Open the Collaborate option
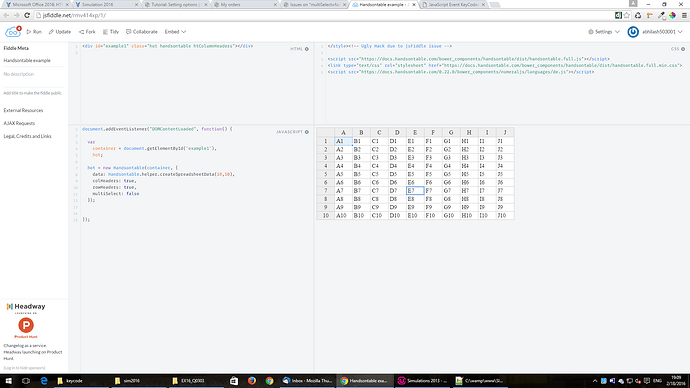Screen dimensions: 690x388 (142, 32)
